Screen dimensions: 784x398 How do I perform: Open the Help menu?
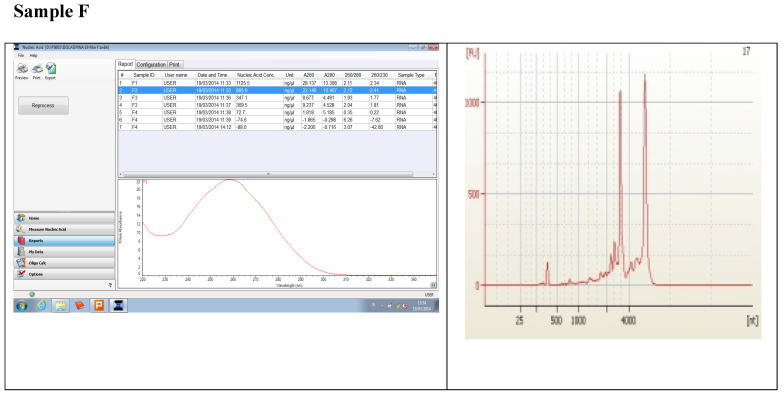coord(33,55)
